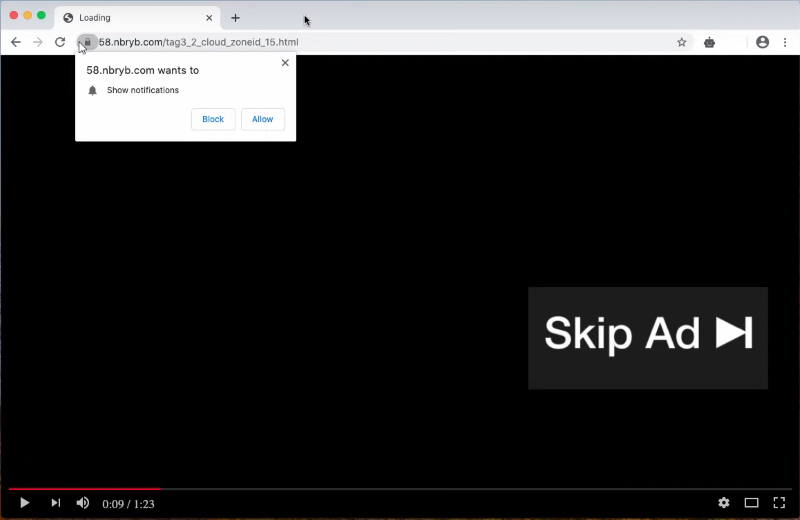Open the robot extension icon
Image resolution: width=800 pixels, height=520 pixels.
pyautogui.click(x=709, y=42)
